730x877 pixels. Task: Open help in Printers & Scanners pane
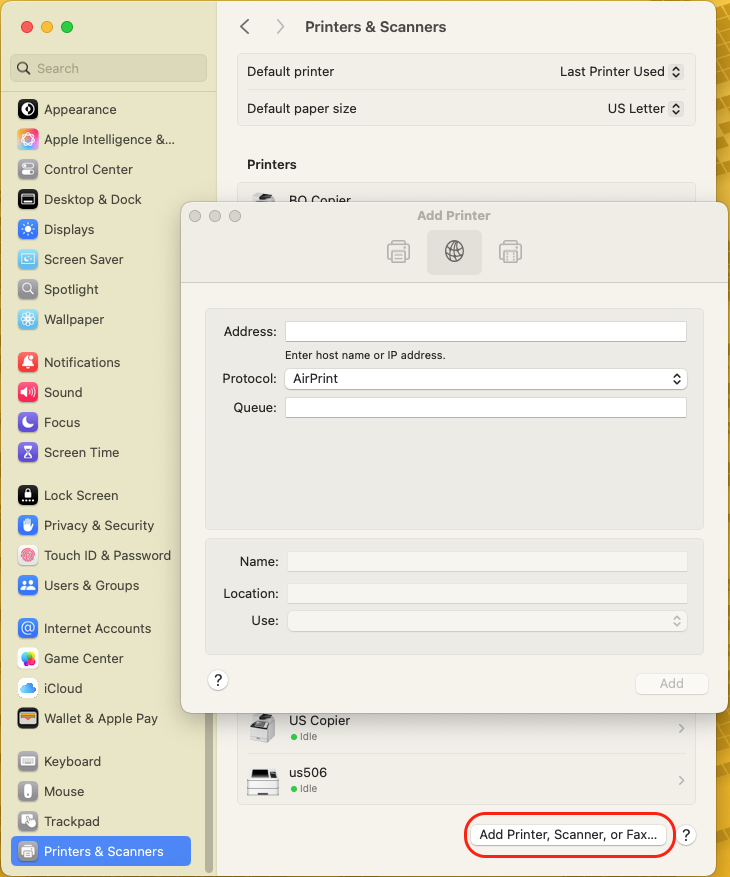coord(686,835)
